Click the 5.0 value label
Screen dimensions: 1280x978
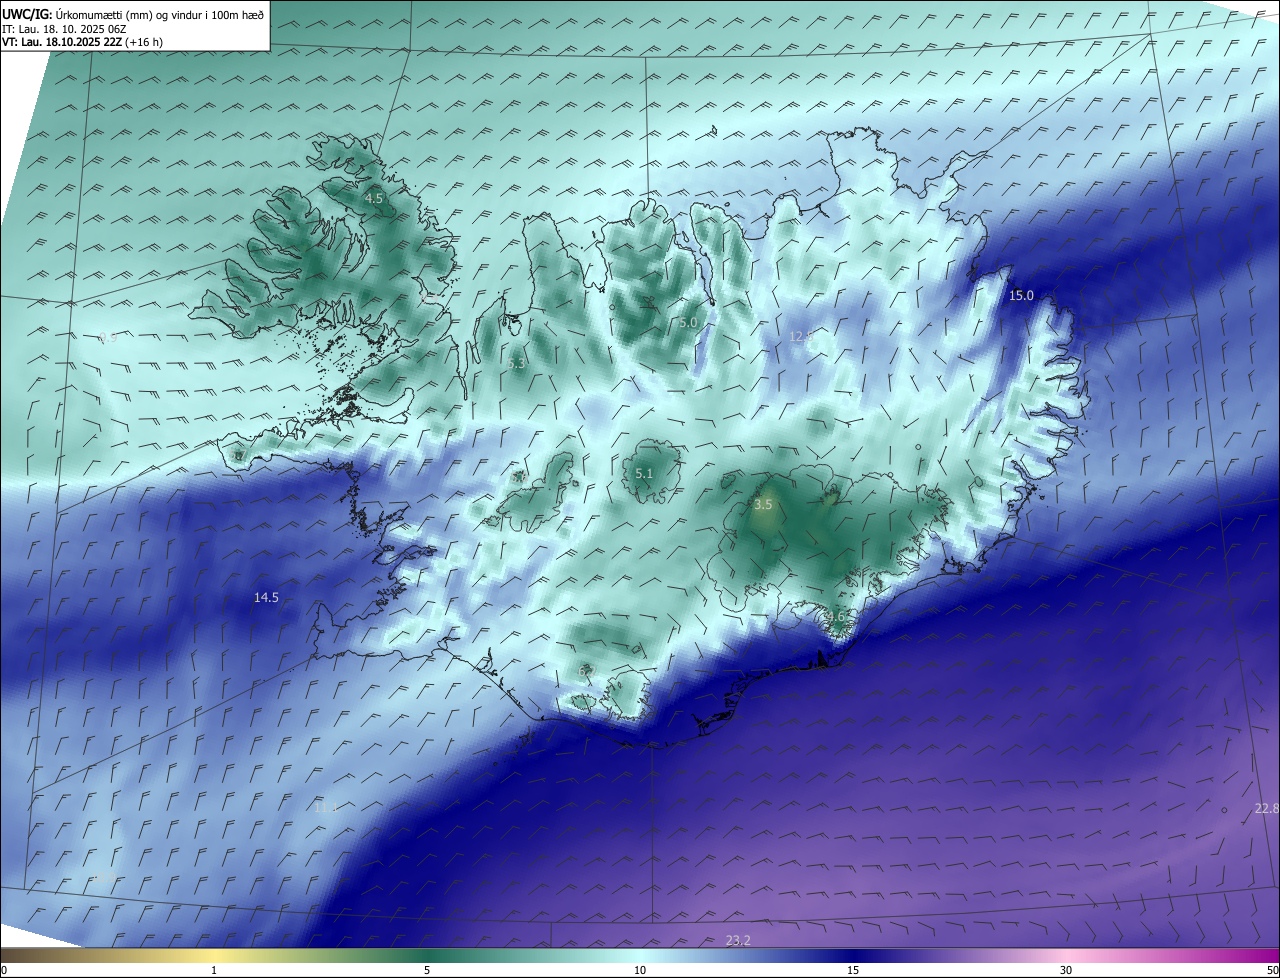(x=688, y=322)
